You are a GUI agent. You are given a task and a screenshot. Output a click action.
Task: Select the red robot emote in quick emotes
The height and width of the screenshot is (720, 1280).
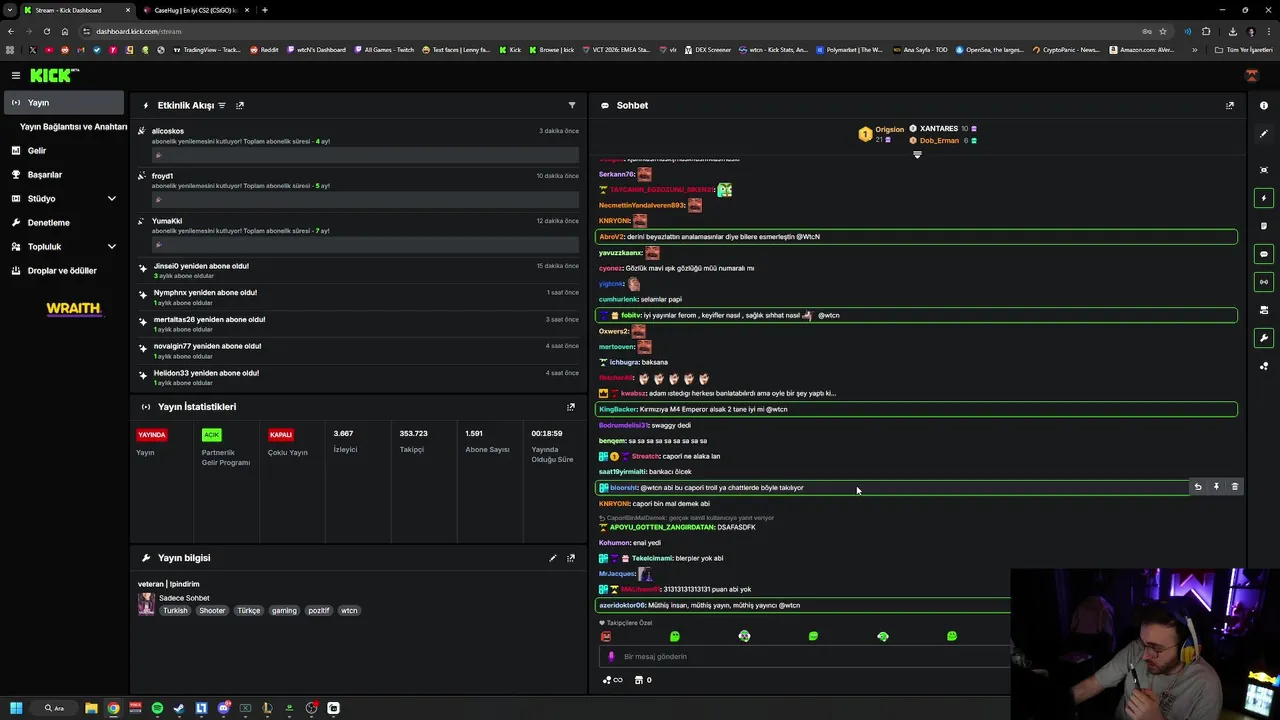606,636
